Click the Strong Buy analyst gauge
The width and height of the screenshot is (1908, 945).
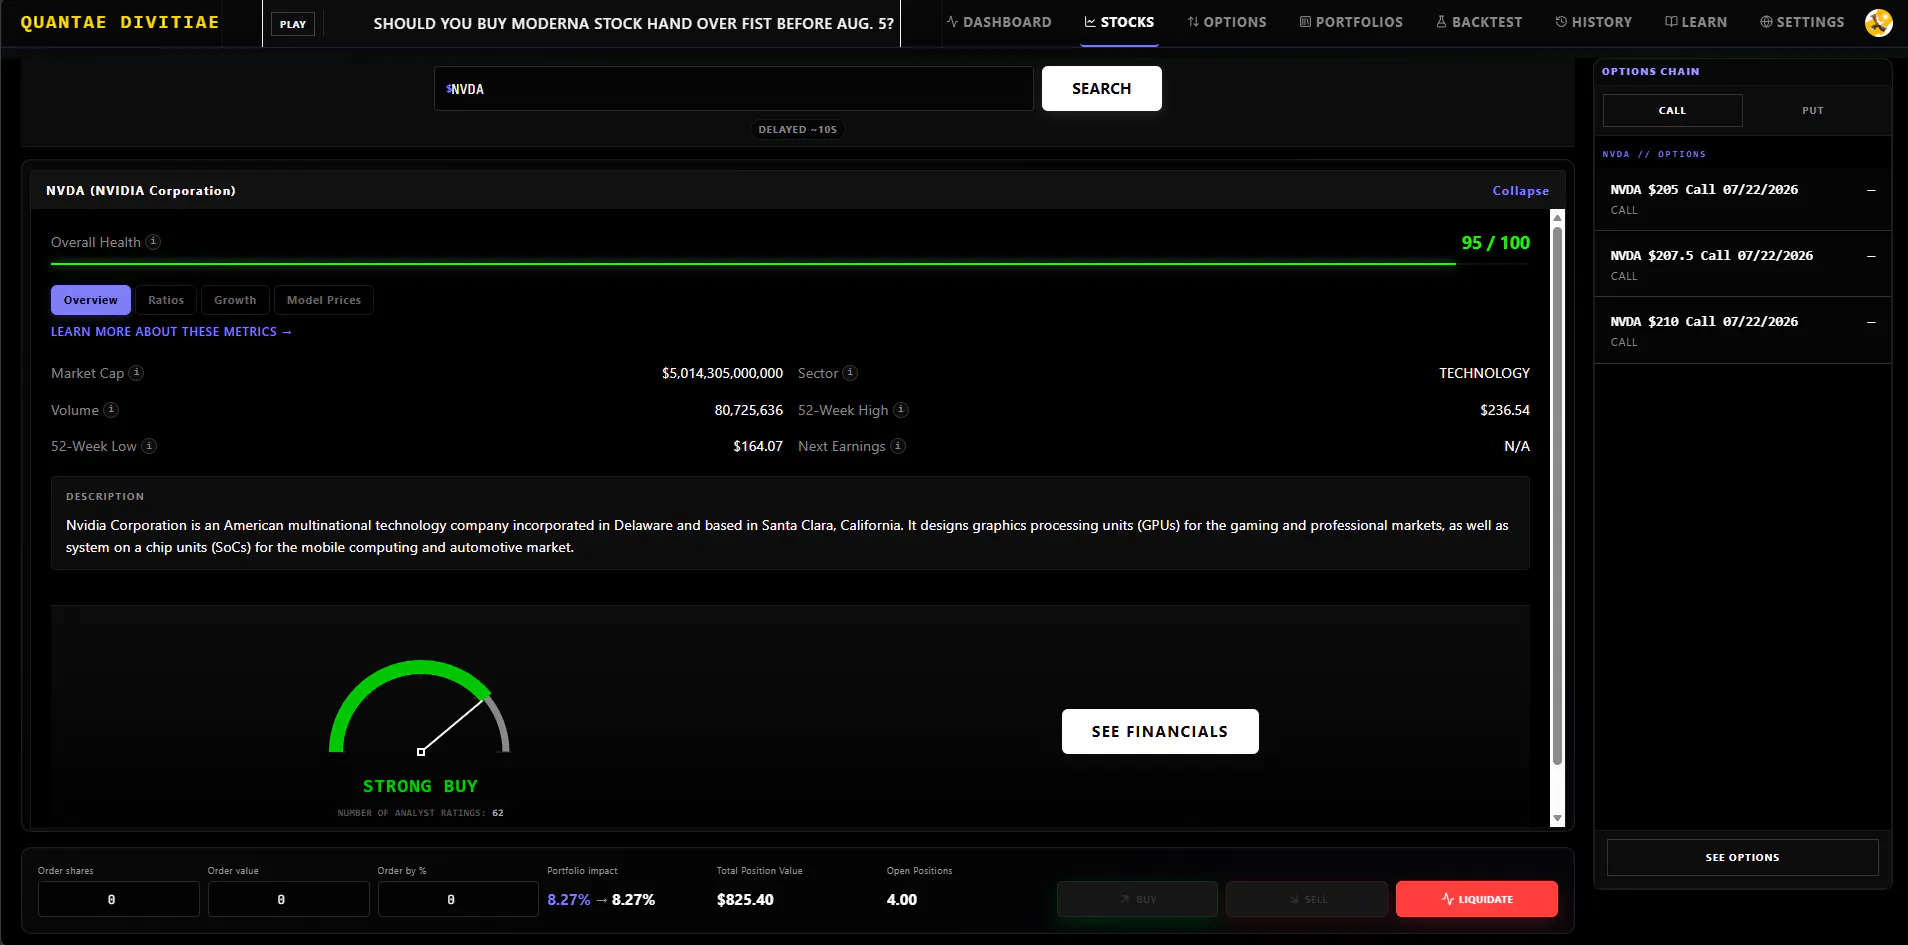coord(420,708)
